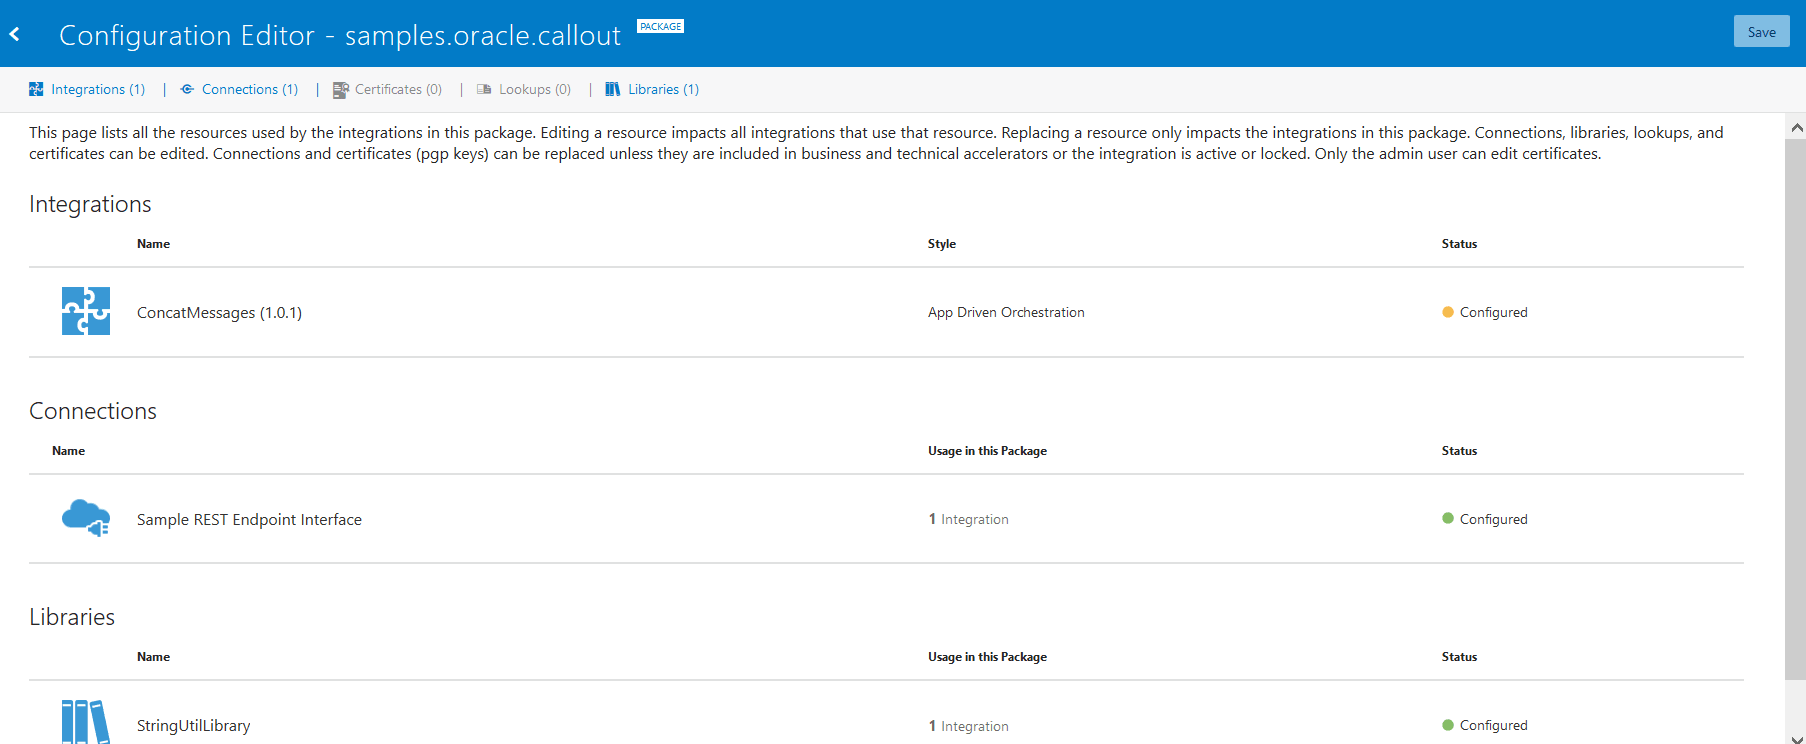This screenshot has width=1806, height=744.
Task: Go back using the left arrow icon
Action: 15,35
